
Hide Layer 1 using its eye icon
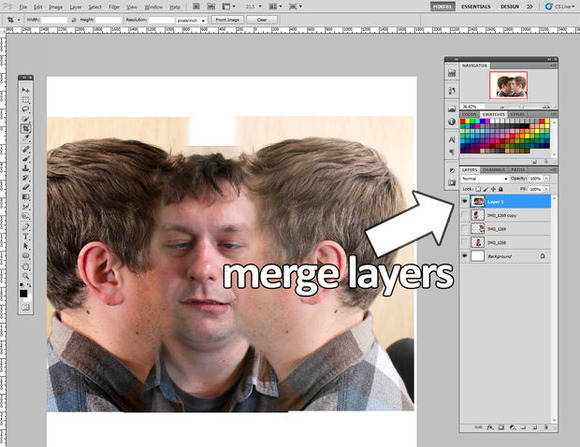point(465,202)
